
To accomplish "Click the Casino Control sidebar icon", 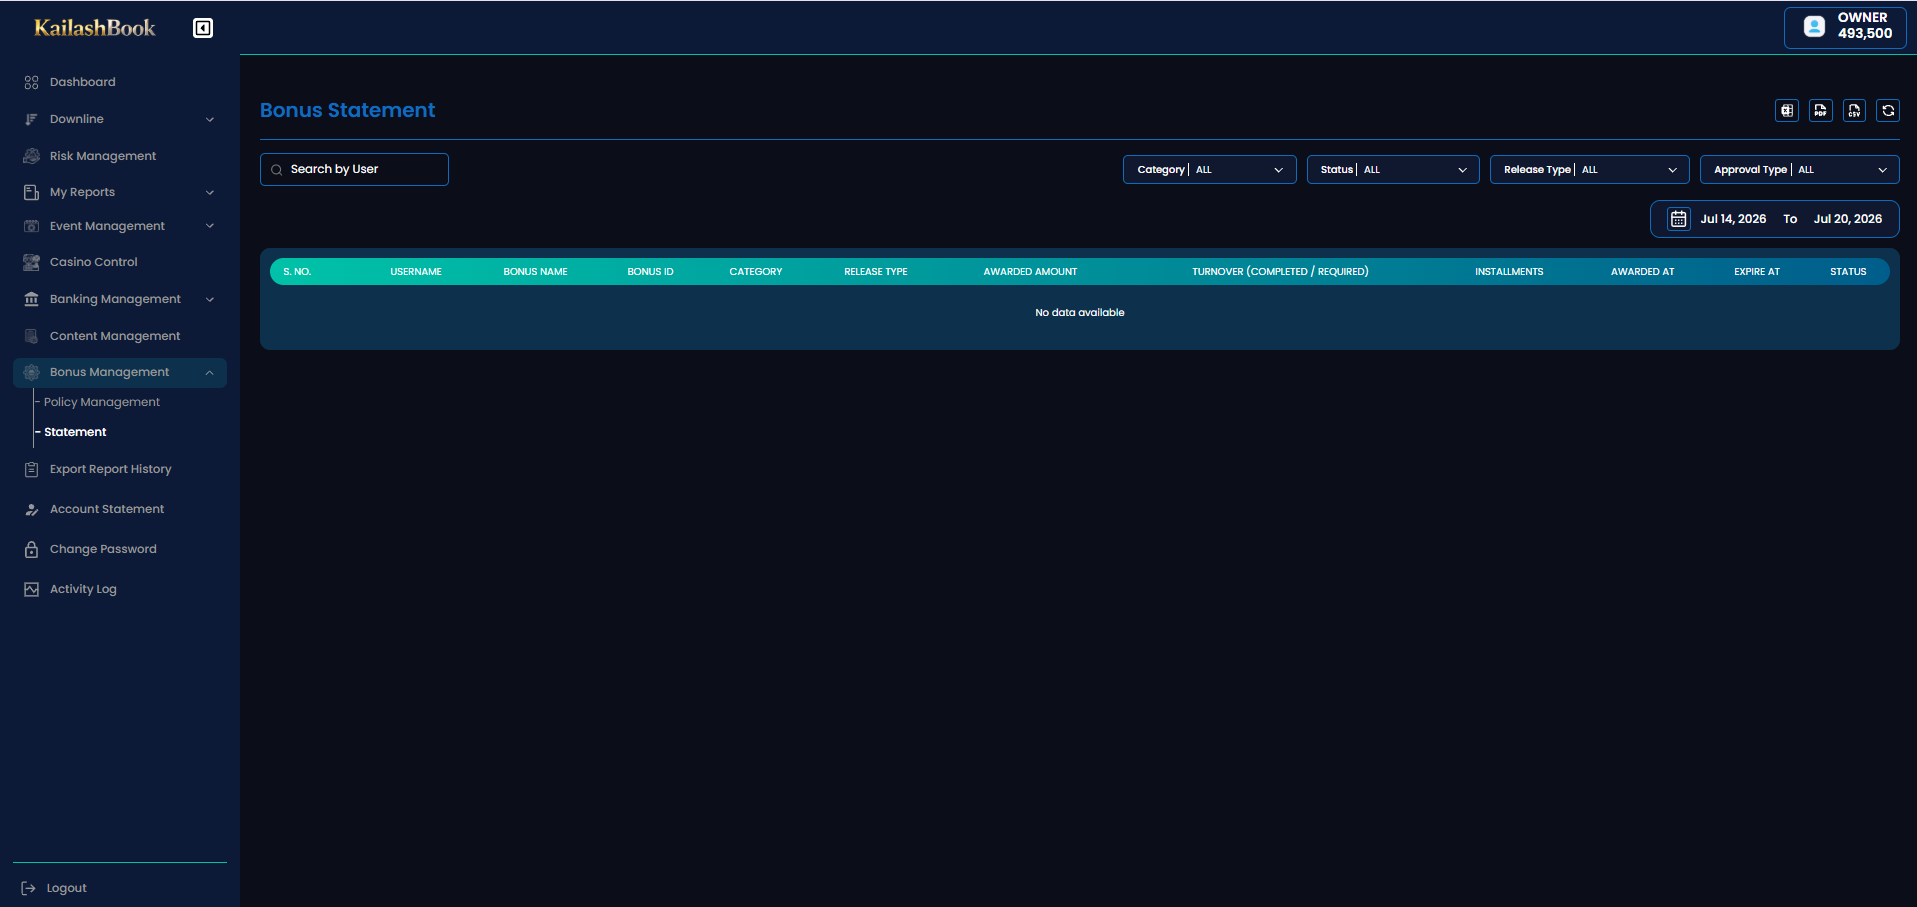I will [31, 262].
